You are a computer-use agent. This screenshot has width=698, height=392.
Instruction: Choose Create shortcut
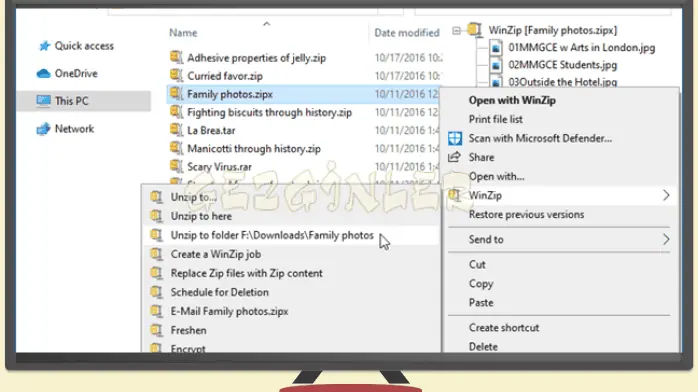point(503,327)
